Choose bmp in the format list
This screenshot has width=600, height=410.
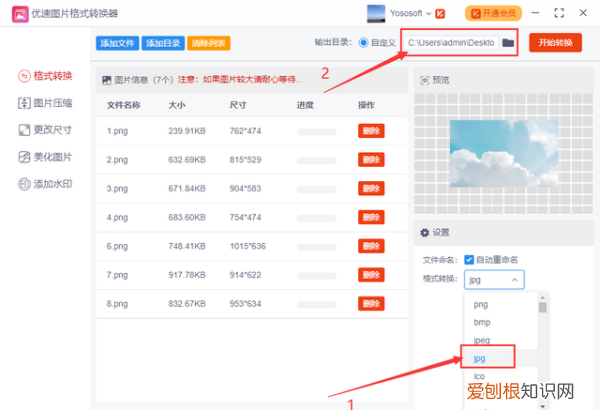click(482, 322)
